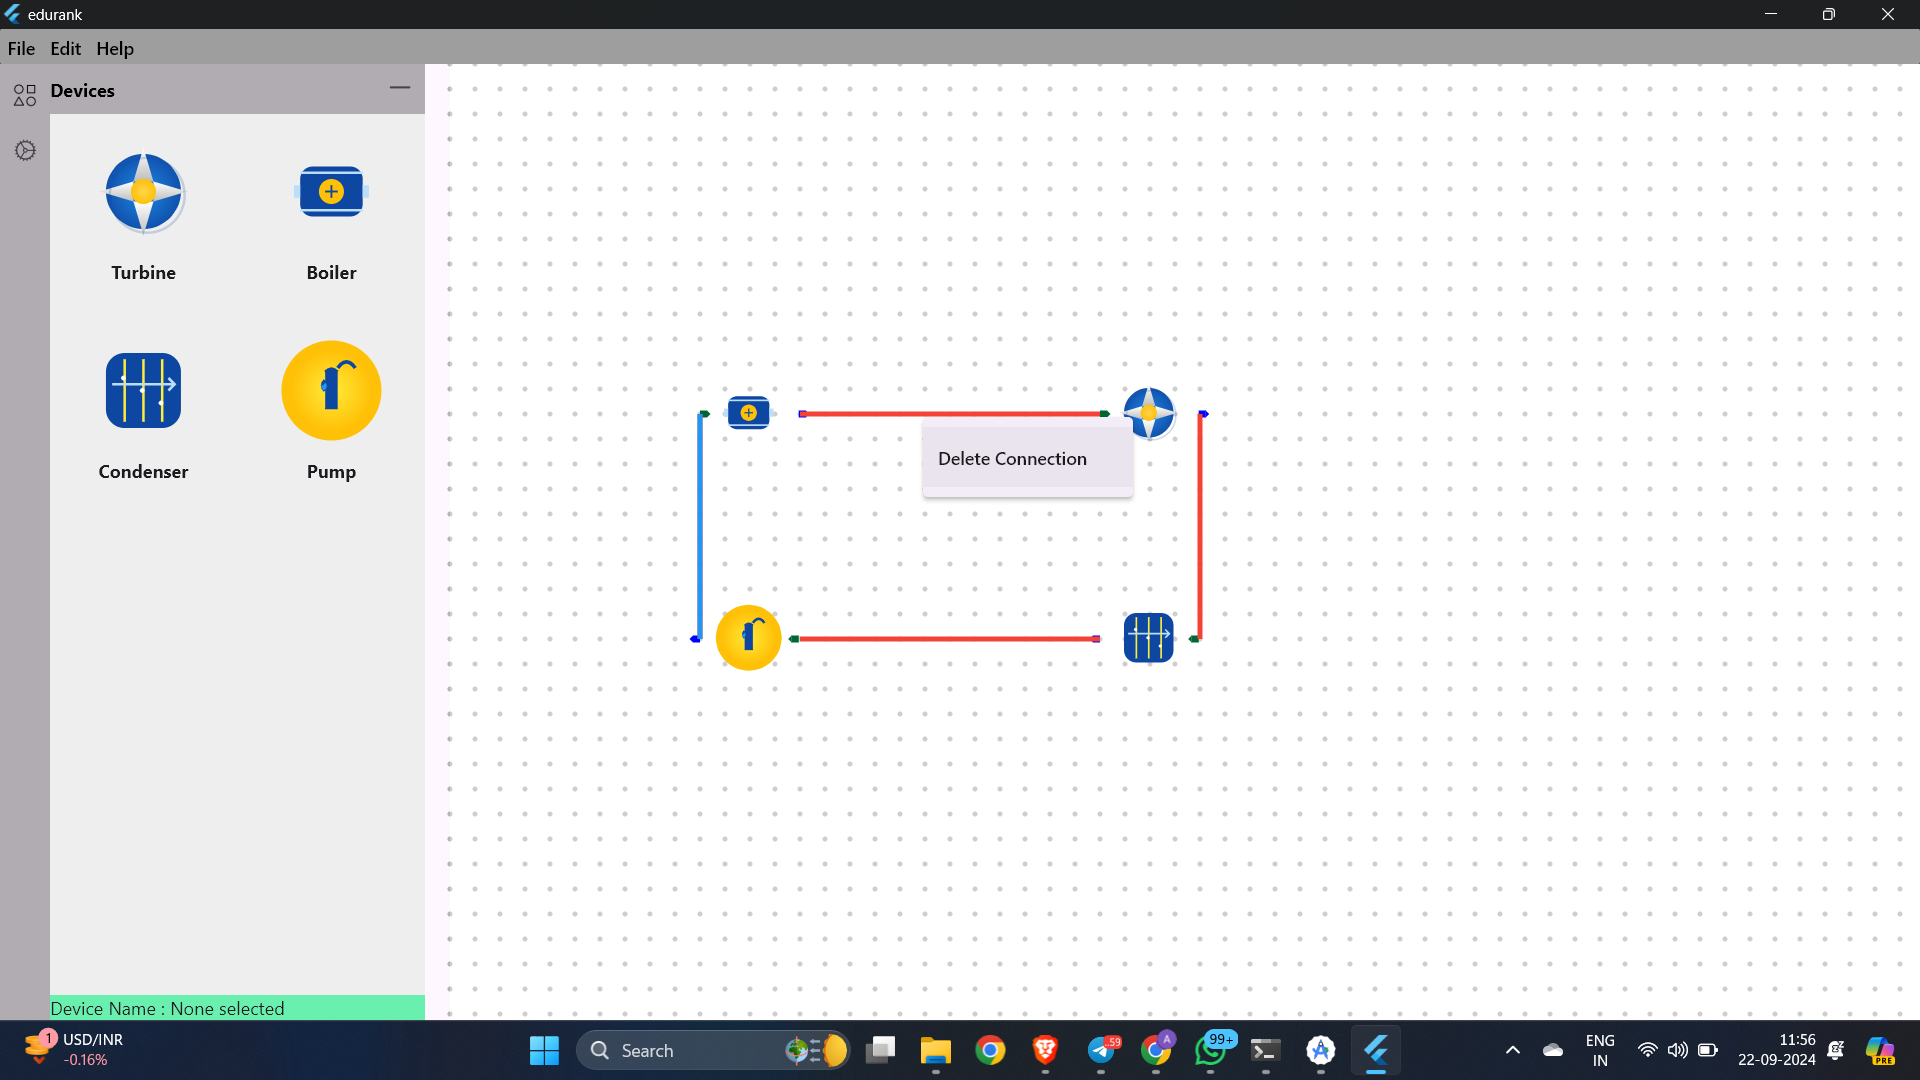Open the Help menu
Image resolution: width=1920 pixels, height=1080 pixels.
pyautogui.click(x=115, y=48)
